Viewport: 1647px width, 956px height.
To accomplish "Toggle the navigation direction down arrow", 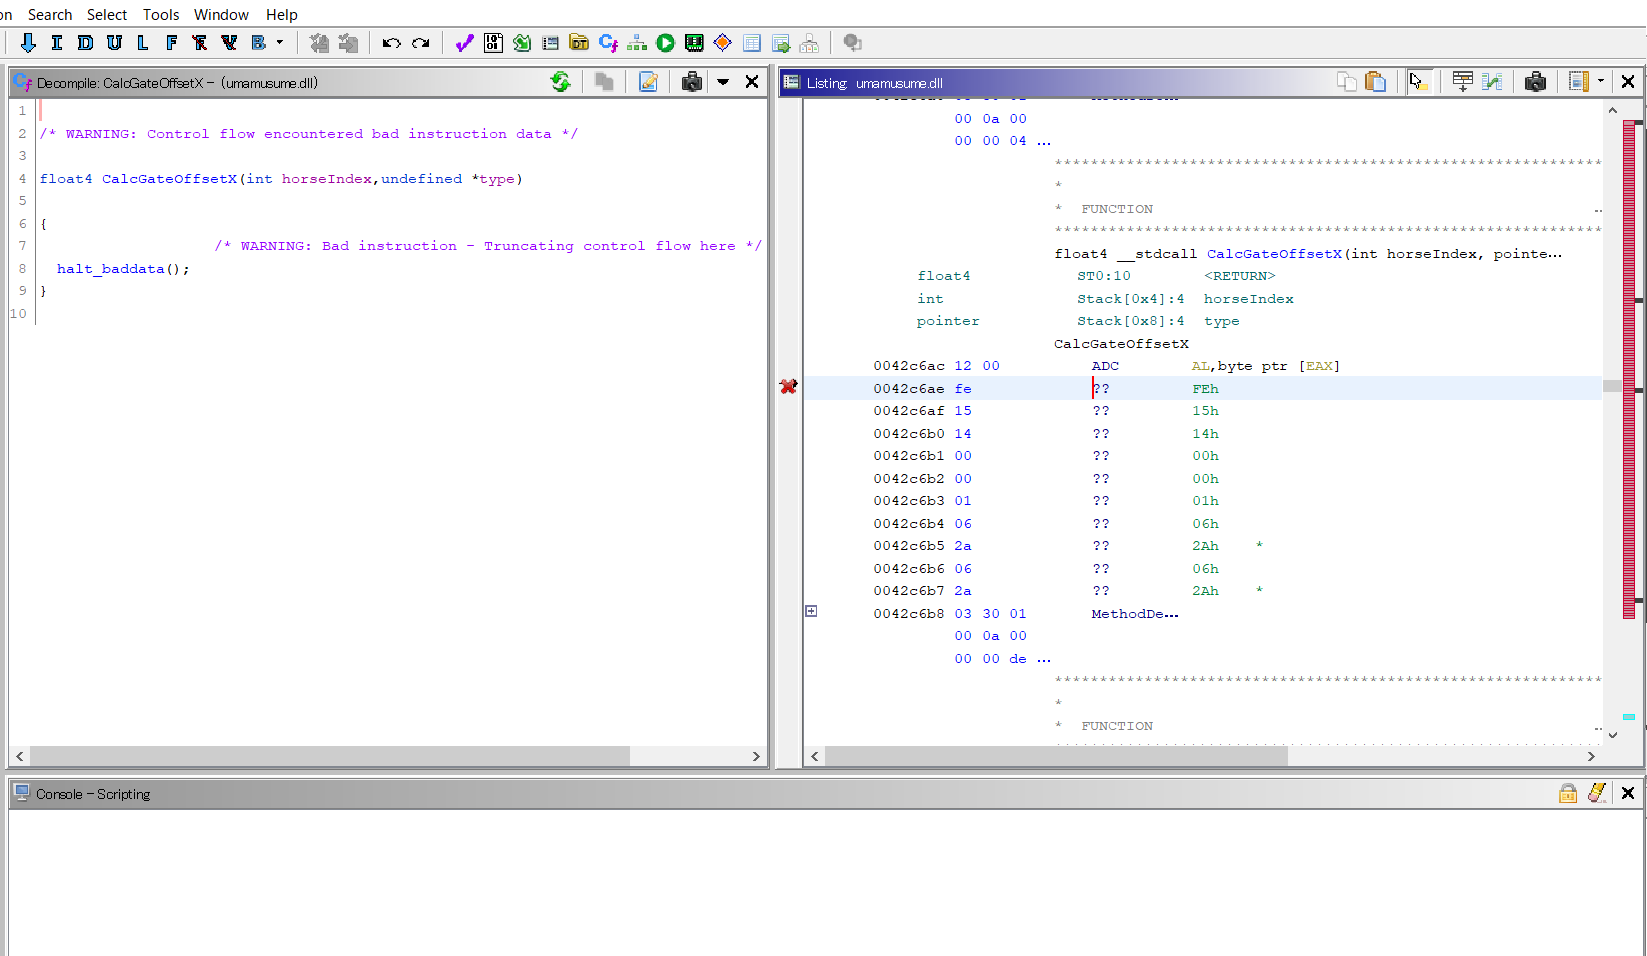I will (x=28, y=42).
